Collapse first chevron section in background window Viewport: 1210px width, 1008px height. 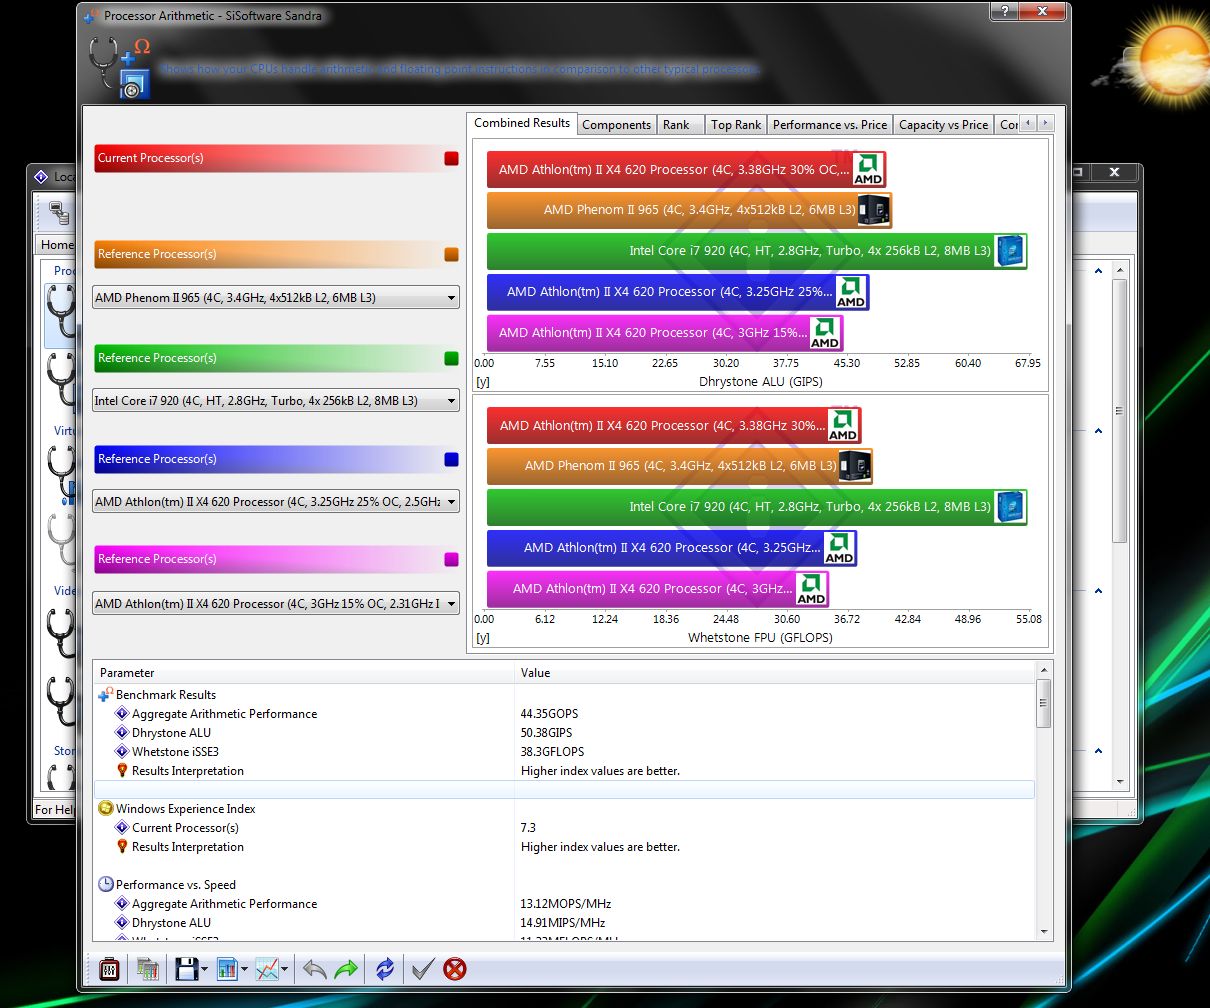coord(1098,271)
